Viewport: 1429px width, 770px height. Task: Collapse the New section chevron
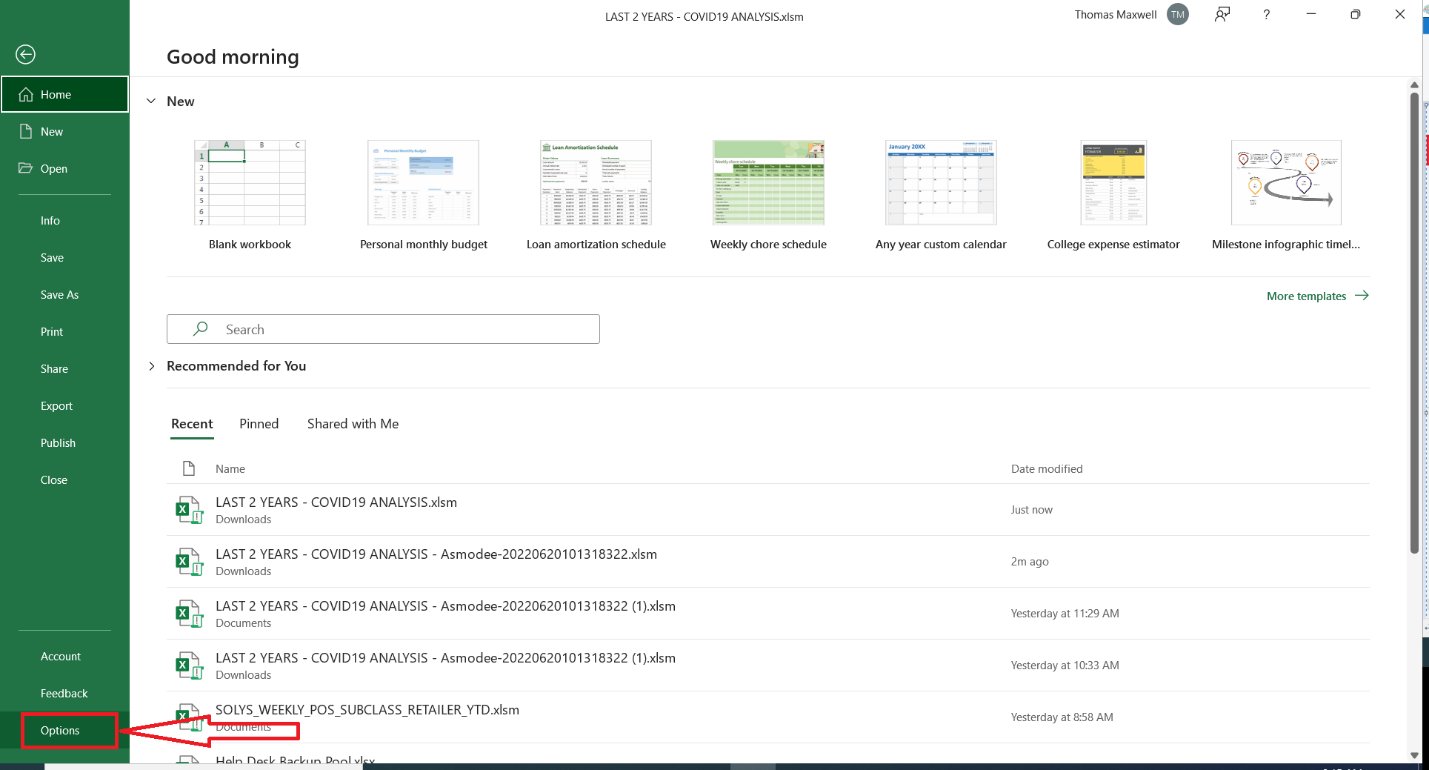(151, 101)
